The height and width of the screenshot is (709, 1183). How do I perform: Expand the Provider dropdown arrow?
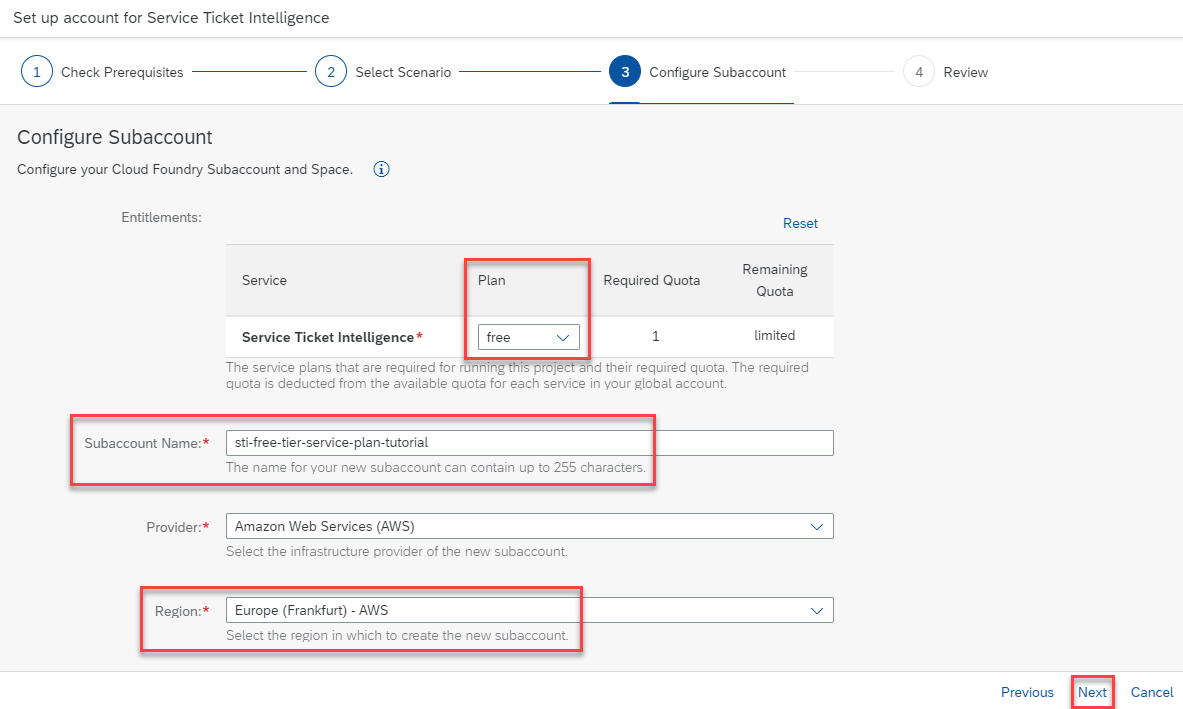(x=816, y=526)
